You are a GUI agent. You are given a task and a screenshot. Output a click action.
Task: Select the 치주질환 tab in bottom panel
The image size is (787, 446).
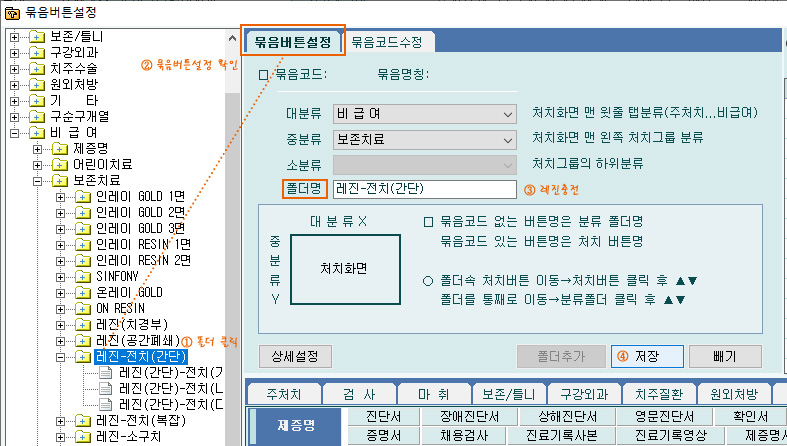[659, 393]
